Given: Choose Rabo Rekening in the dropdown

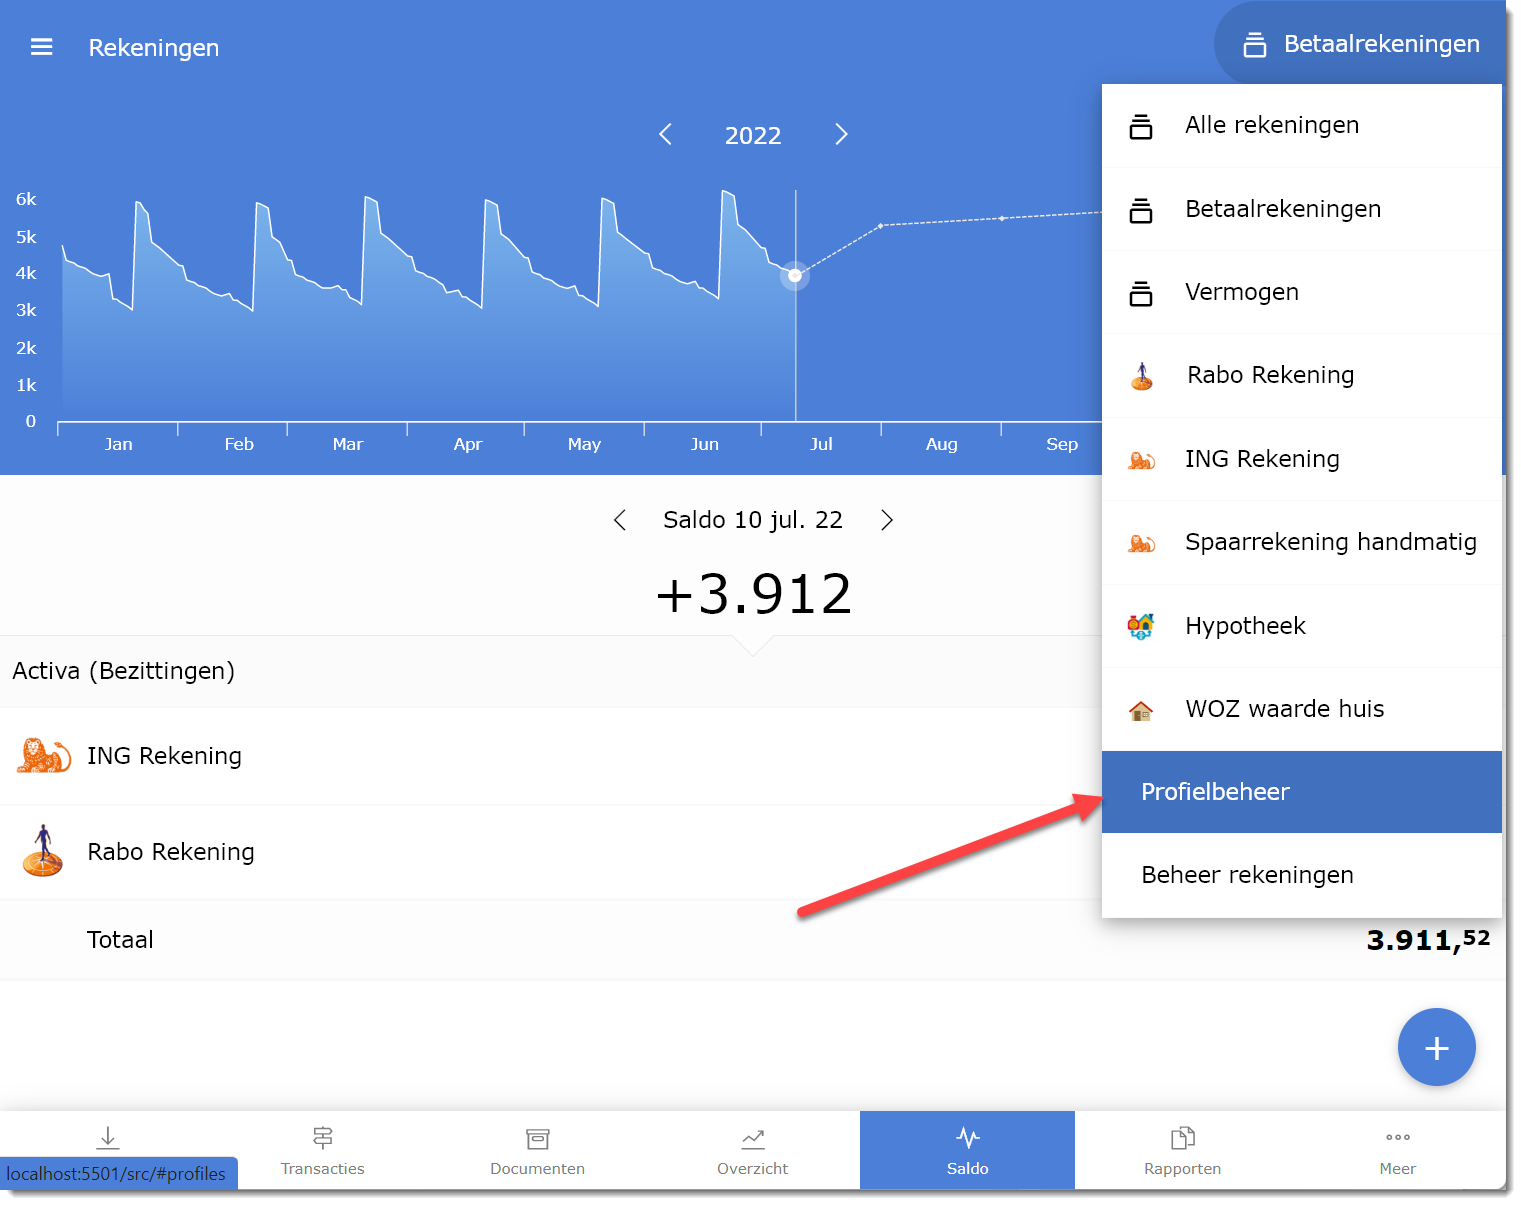Looking at the screenshot, I should pyautogui.click(x=1302, y=375).
